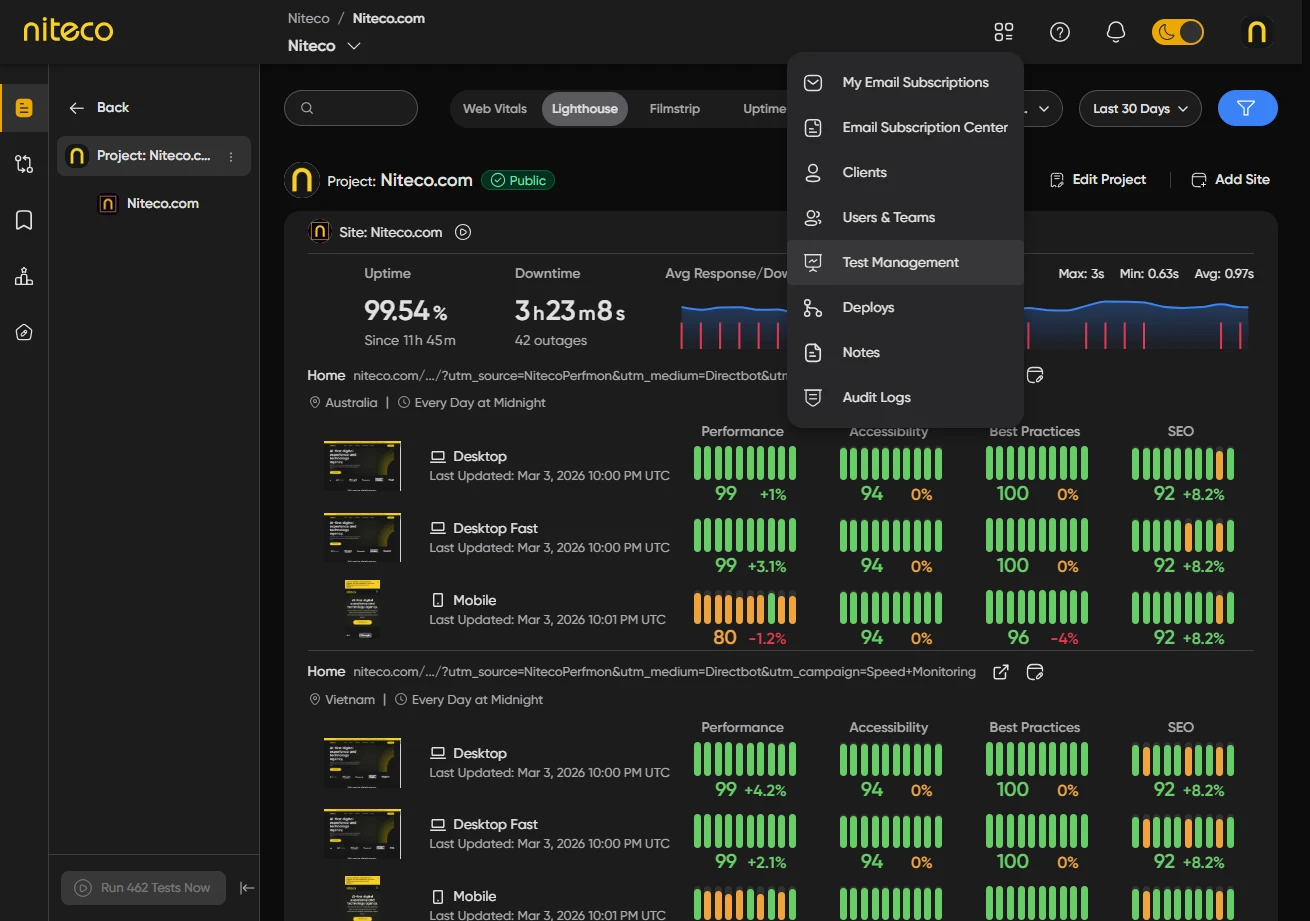Click the notification bell icon
This screenshot has height=921, width=1310.
[1116, 32]
